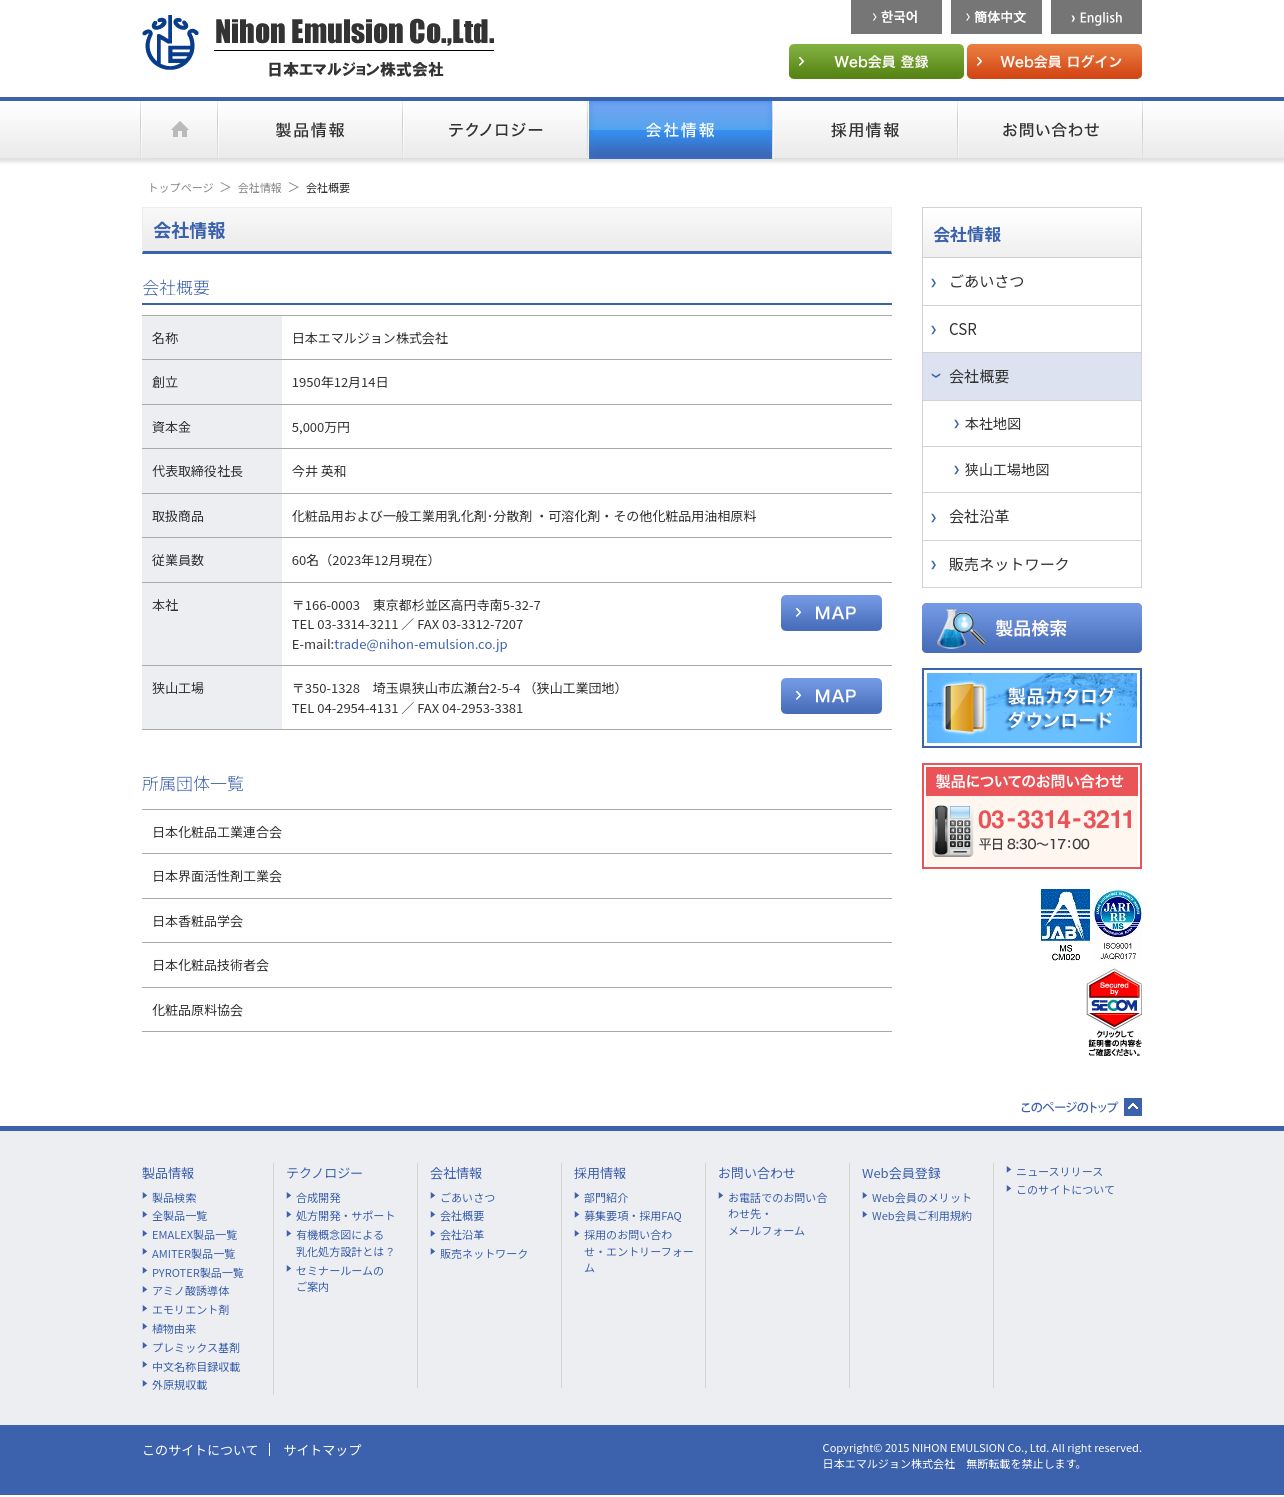1284x1497 pixels.
Task: Click the telephone inquiry banner
Action: pyautogui.click(x=1031, y=816)
